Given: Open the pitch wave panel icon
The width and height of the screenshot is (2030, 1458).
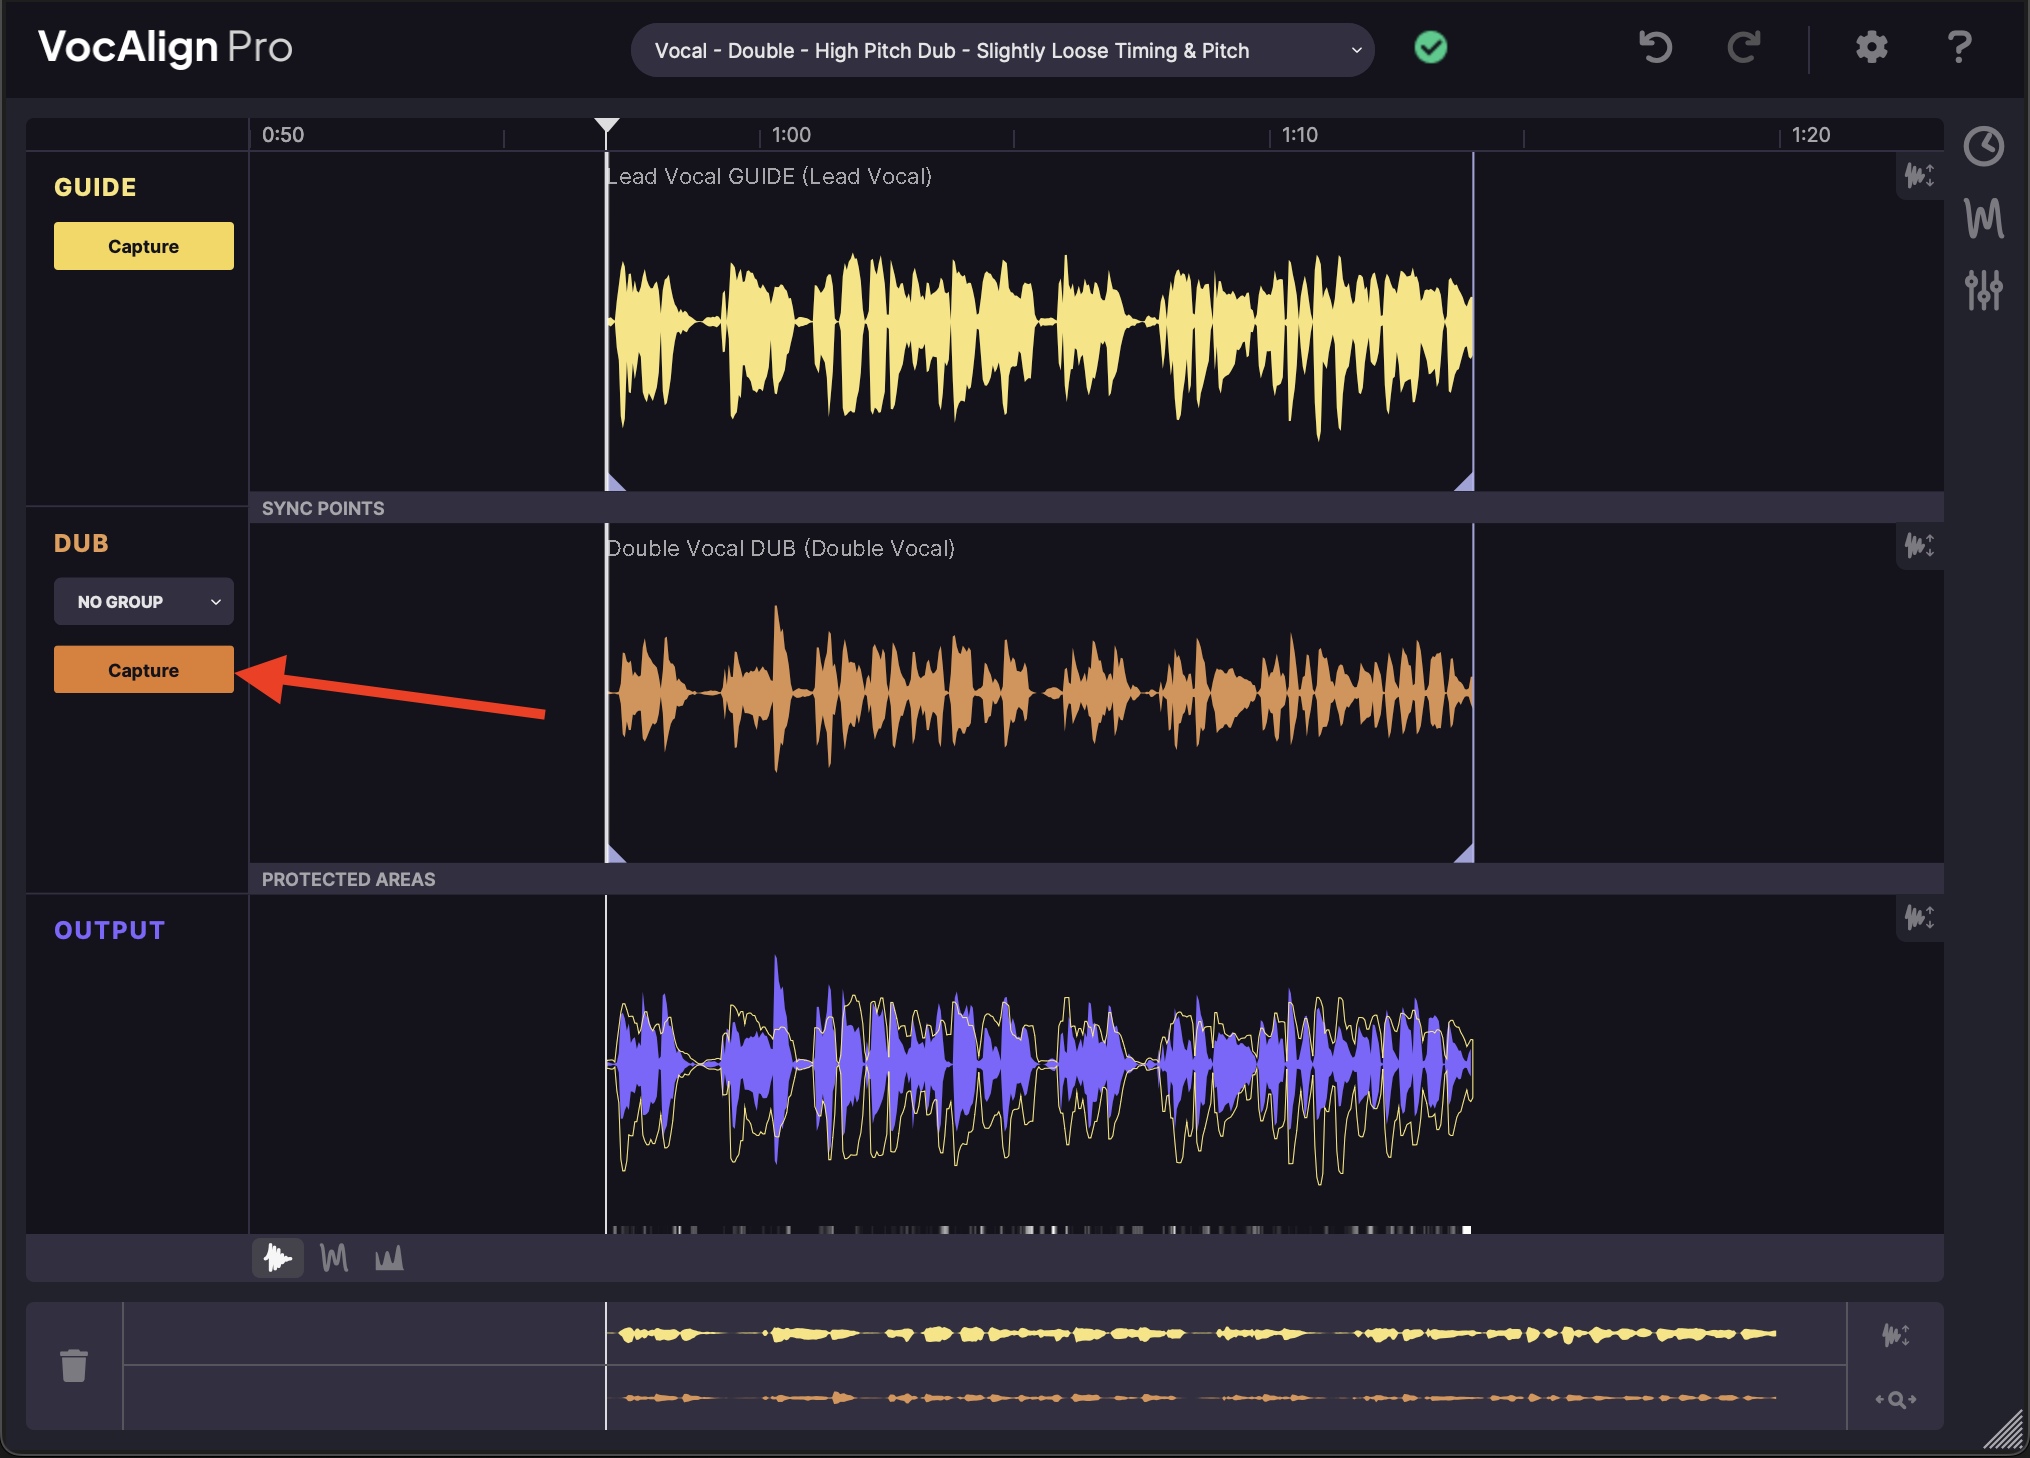Looking at the screenshot, I should 1983,218.
